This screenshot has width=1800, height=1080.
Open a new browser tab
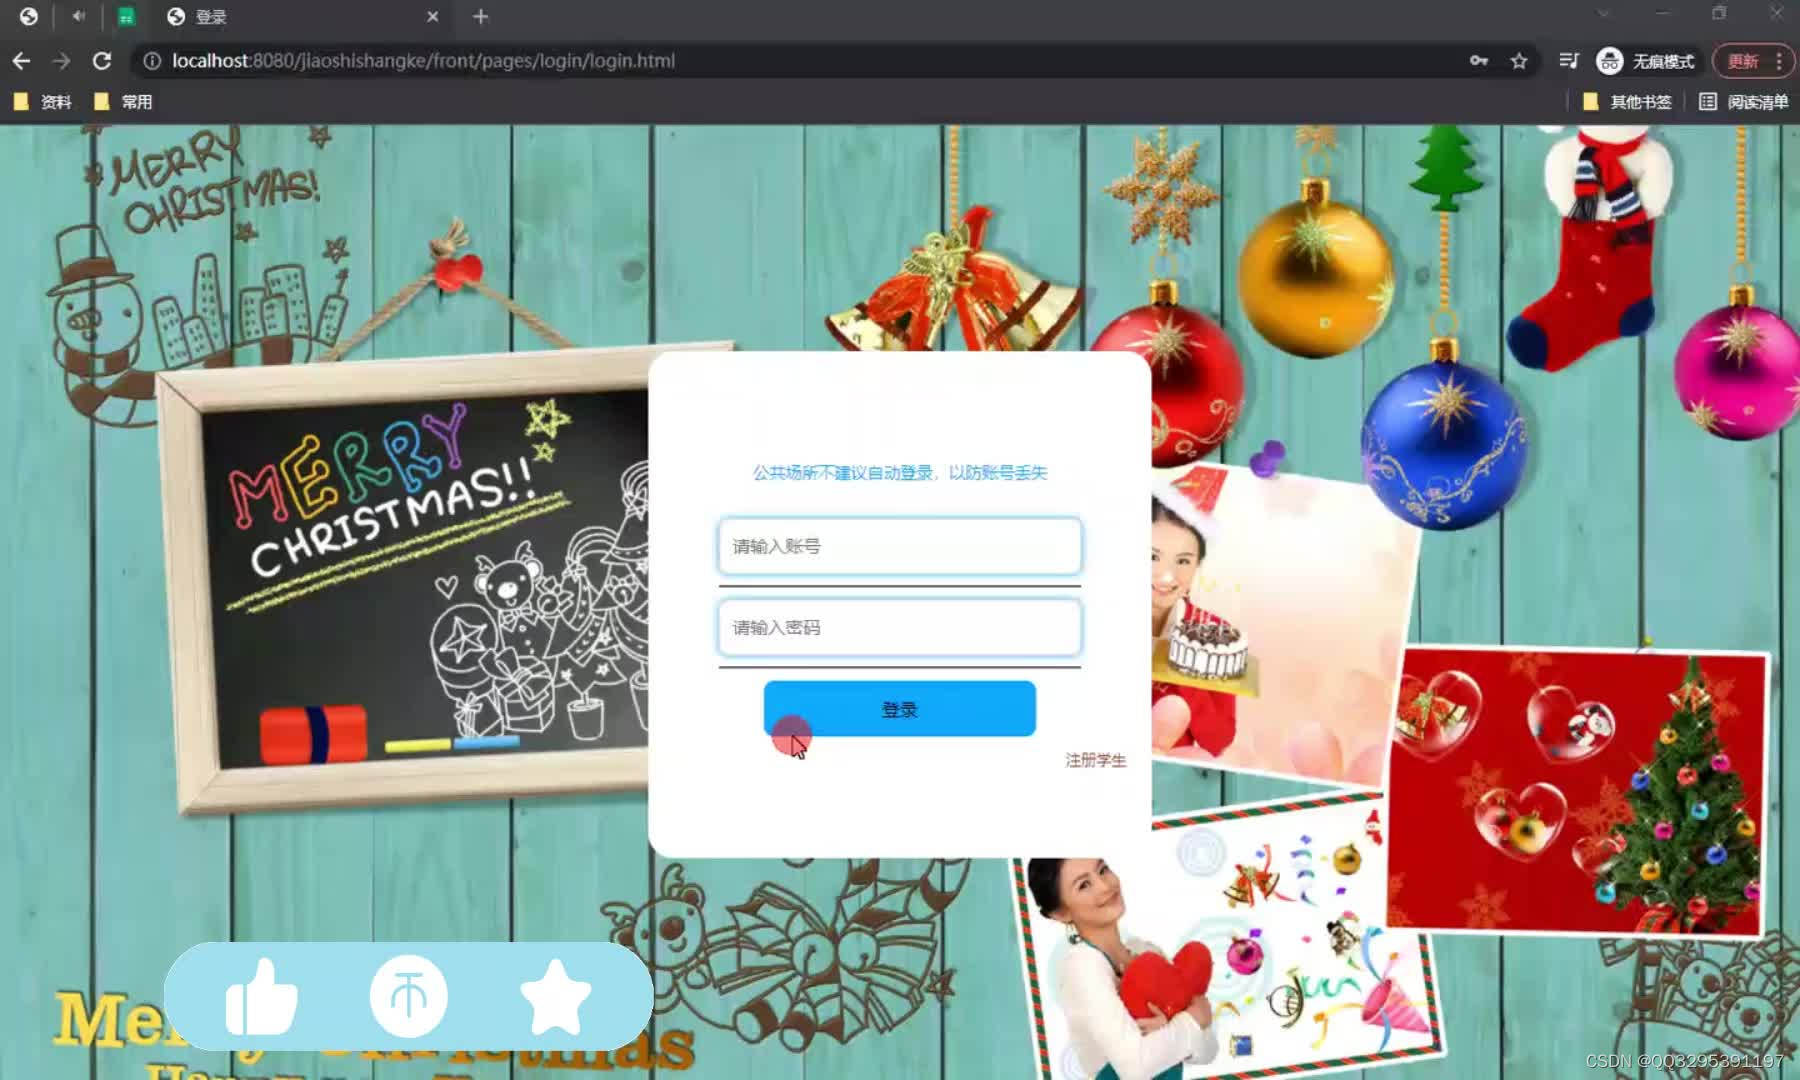[480, 16]
